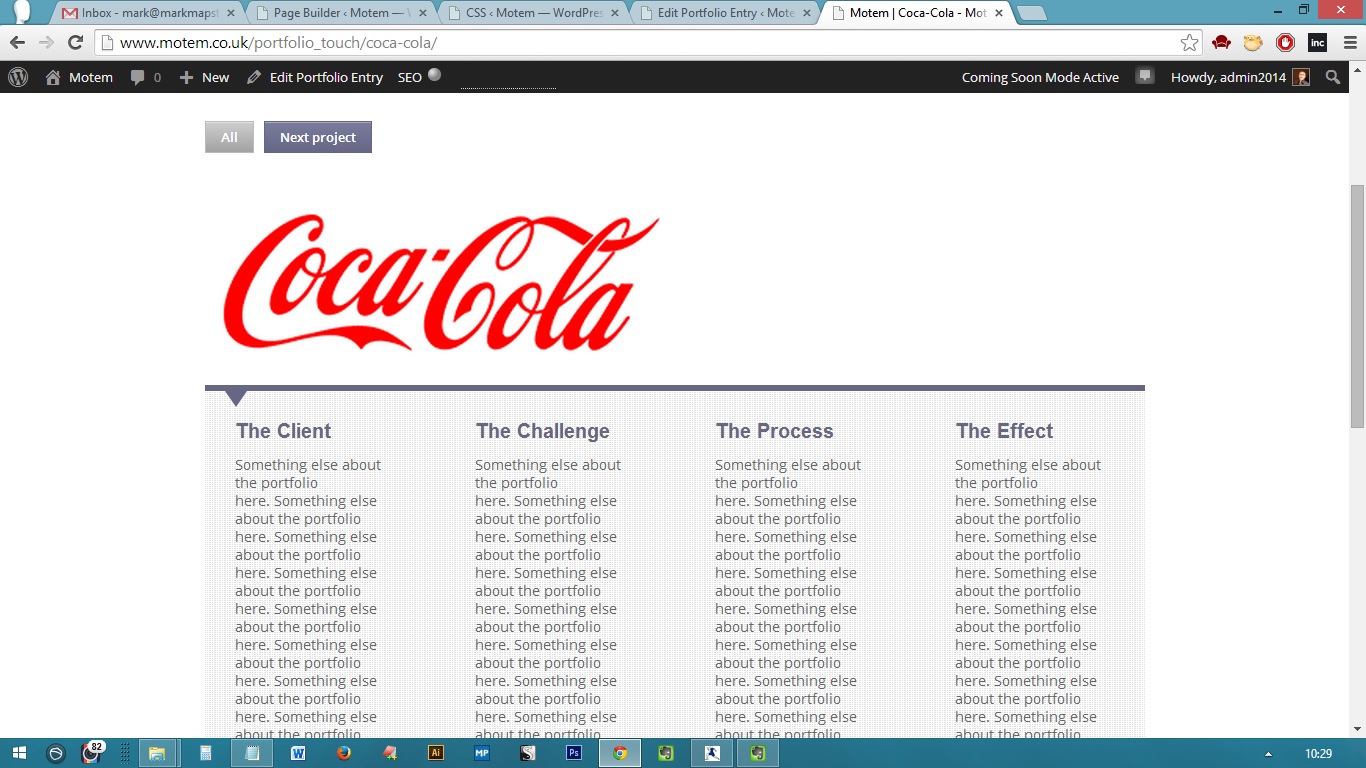The height and width of the screenshot is (768, 1366).
Task: Click Edit Portfolio Entry link
Action: [x=315, y=77]
